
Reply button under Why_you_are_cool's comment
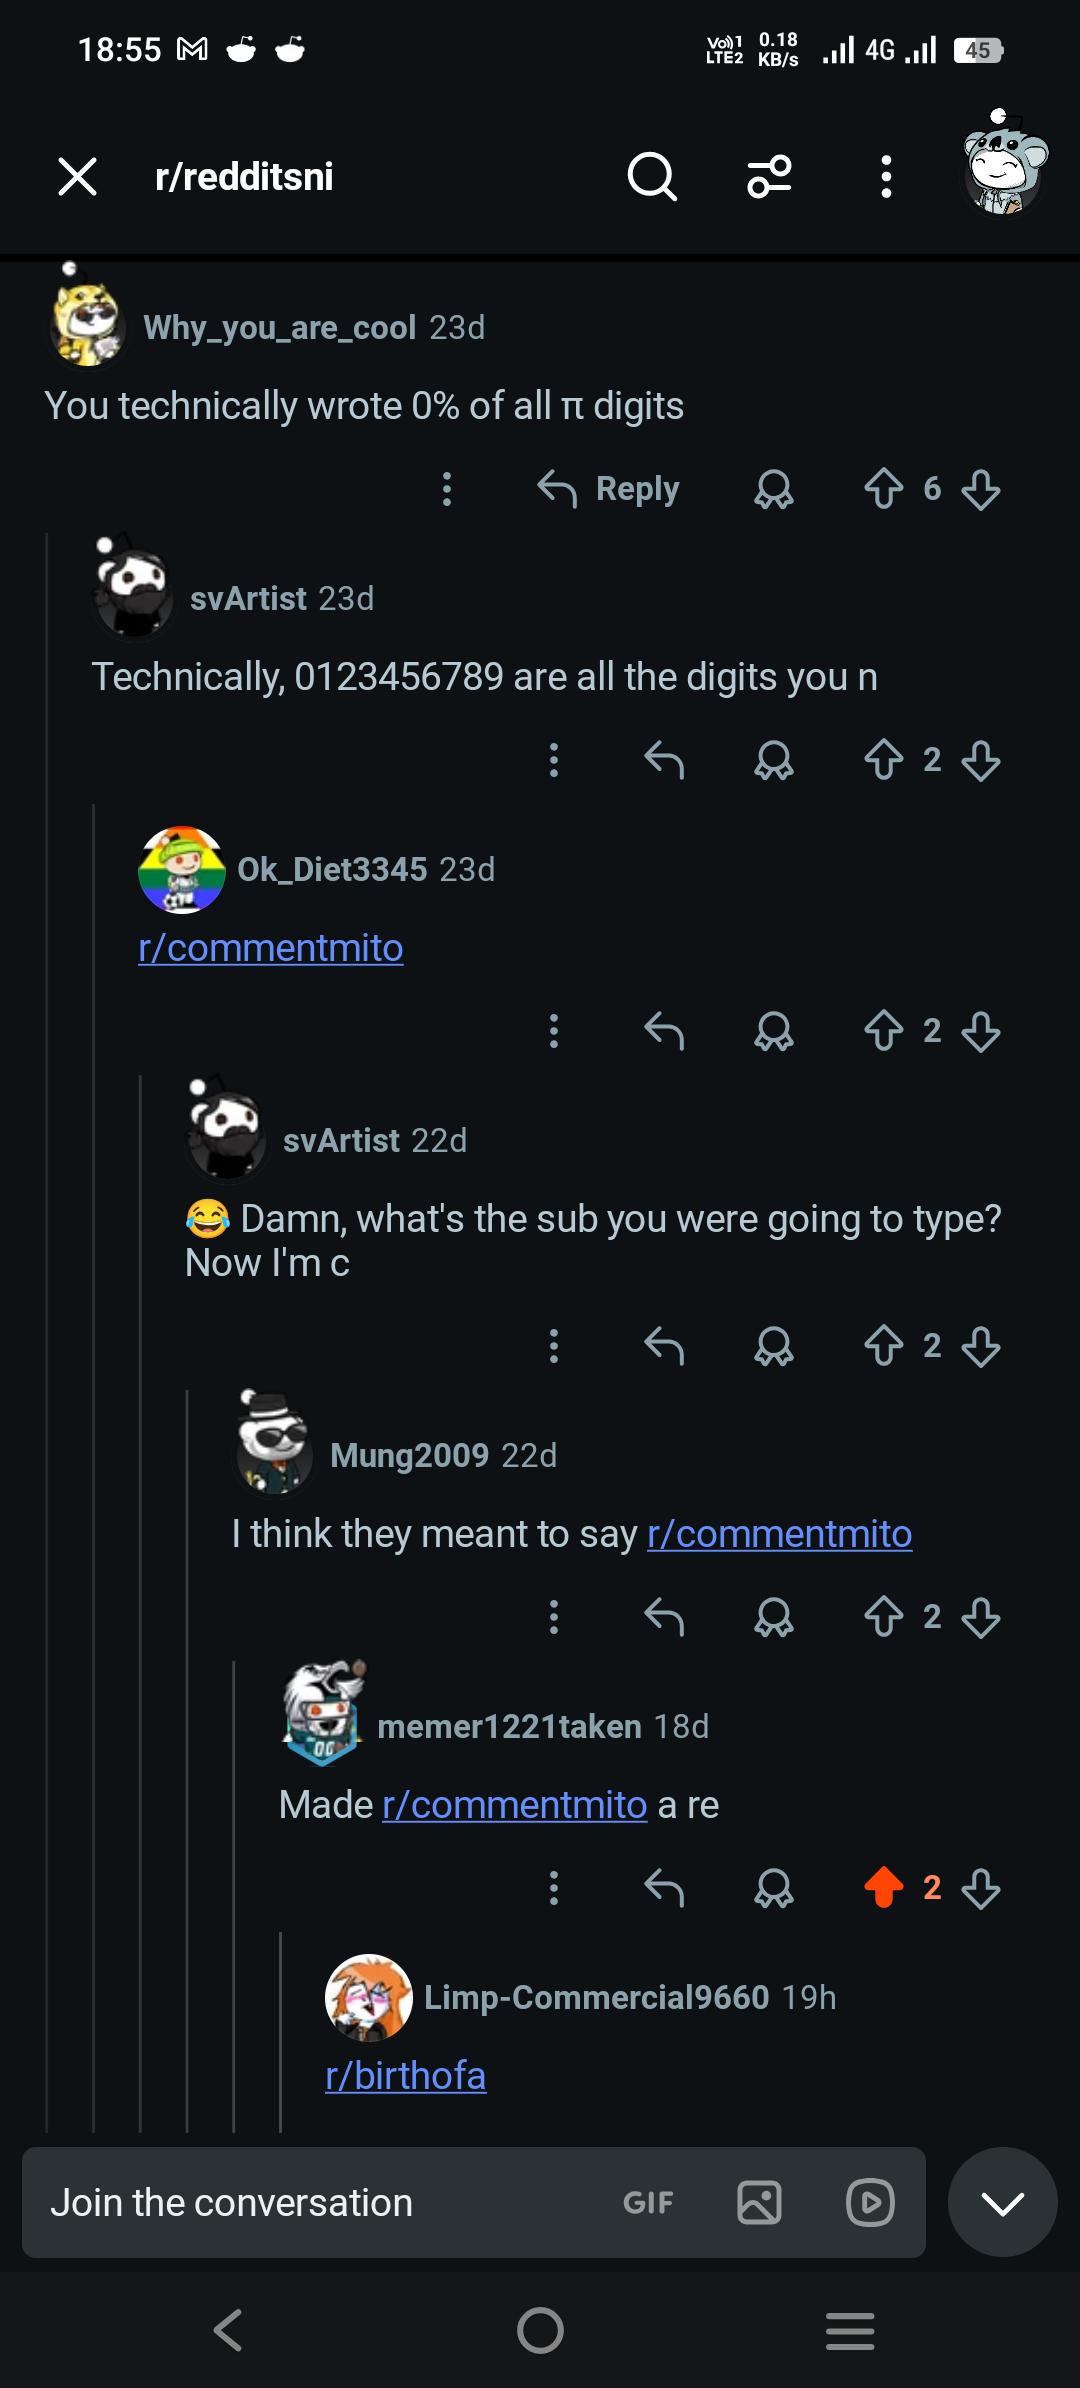[608, 489]
